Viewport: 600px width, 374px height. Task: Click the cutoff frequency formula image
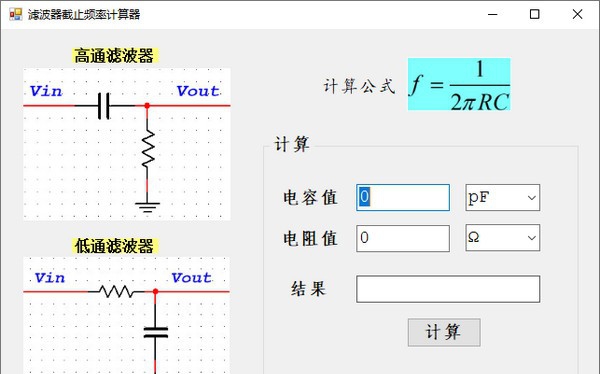pos(459,84)
